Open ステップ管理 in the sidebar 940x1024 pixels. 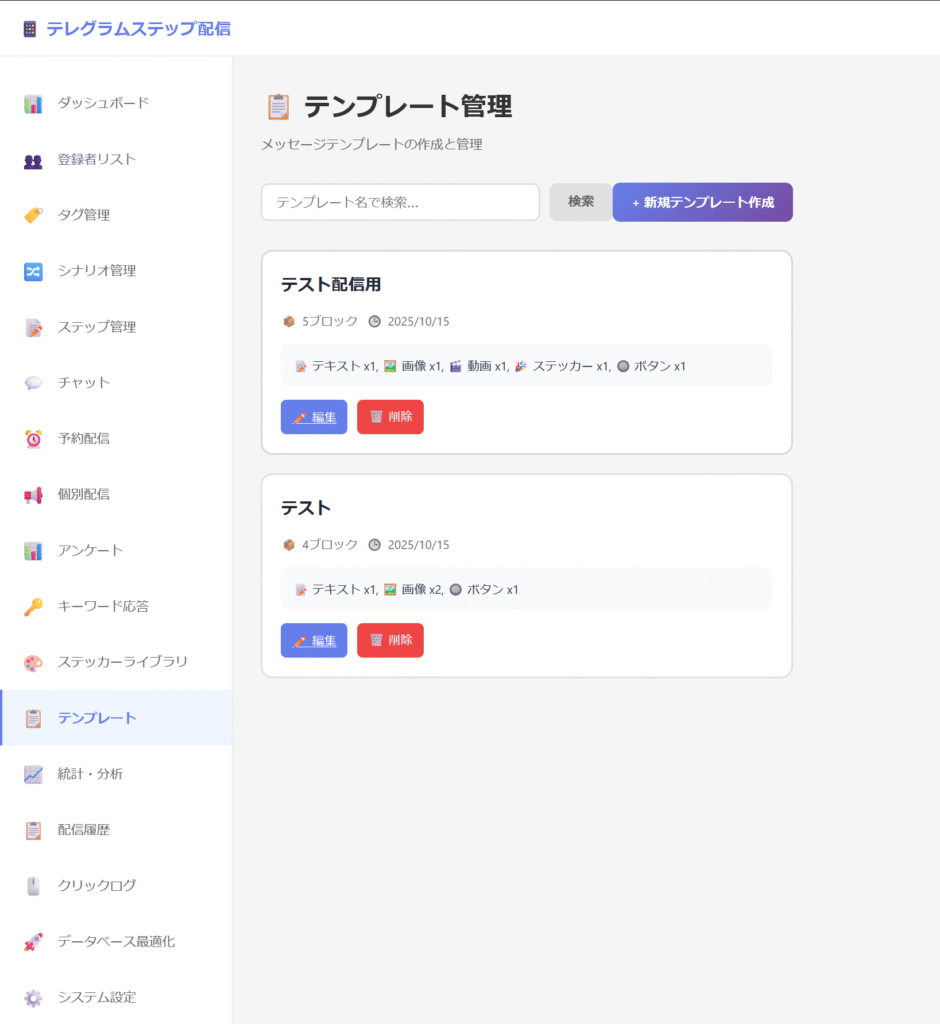click(x=96, y=327)
